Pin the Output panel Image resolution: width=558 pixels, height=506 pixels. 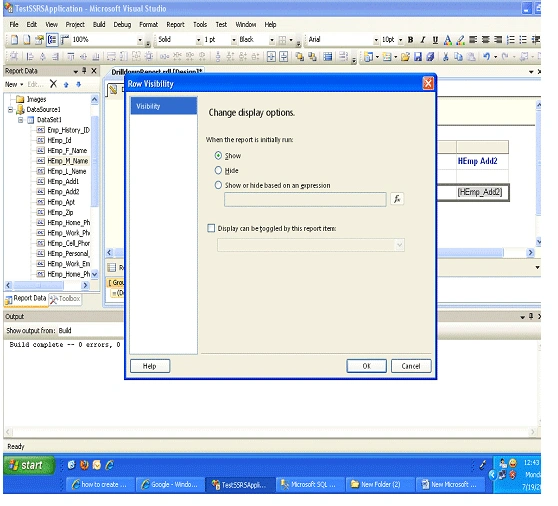pyautogui.click(x=531, y=316)
